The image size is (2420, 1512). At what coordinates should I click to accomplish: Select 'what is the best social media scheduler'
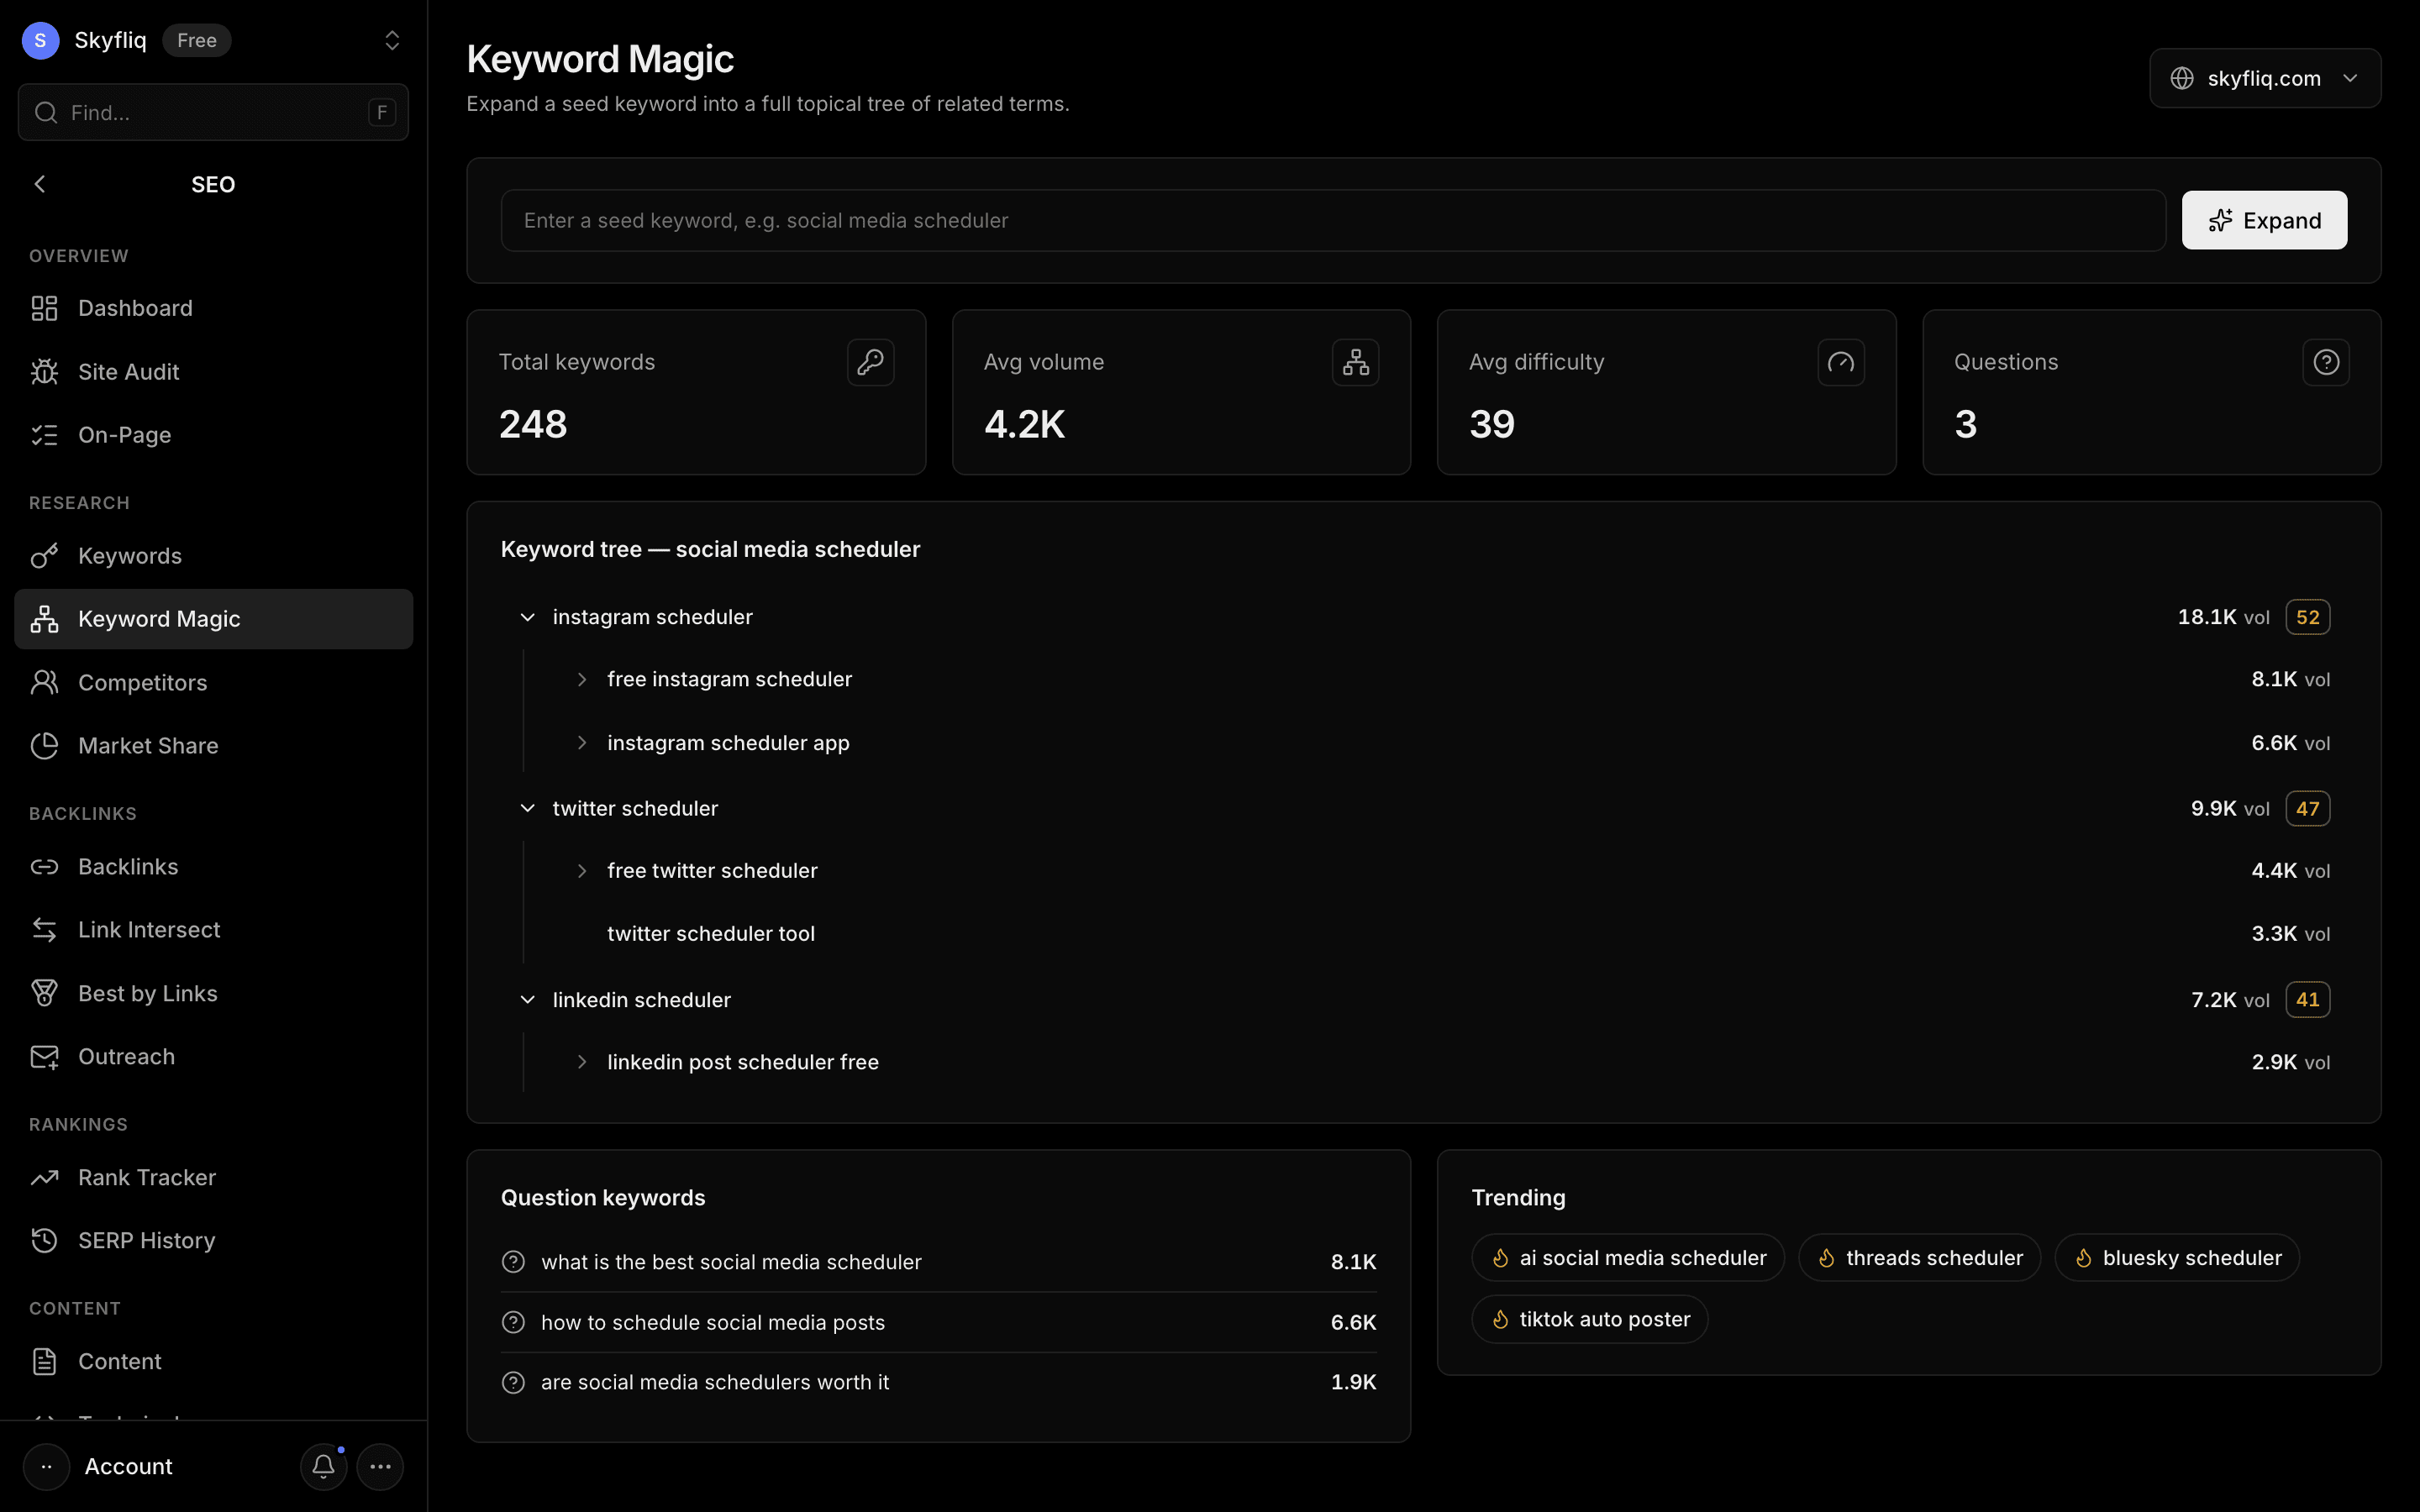(938, 1262)
